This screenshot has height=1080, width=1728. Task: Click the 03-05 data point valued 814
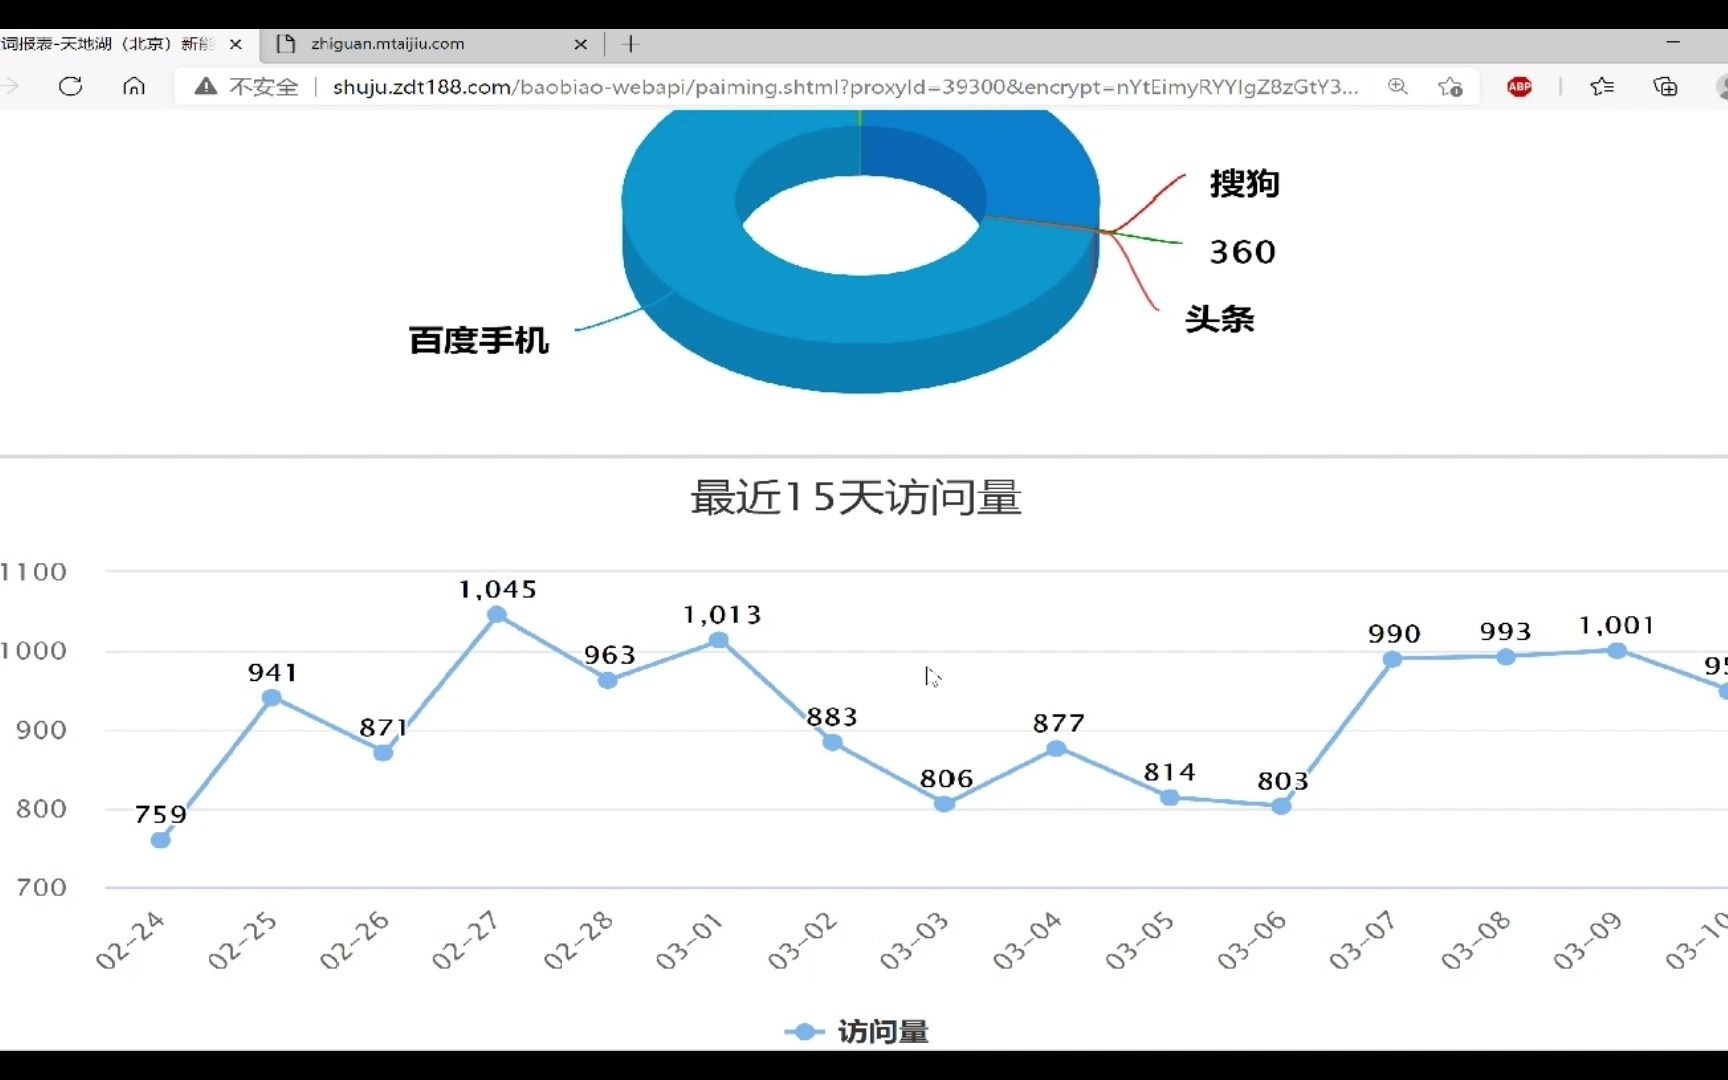point(1169,797)
